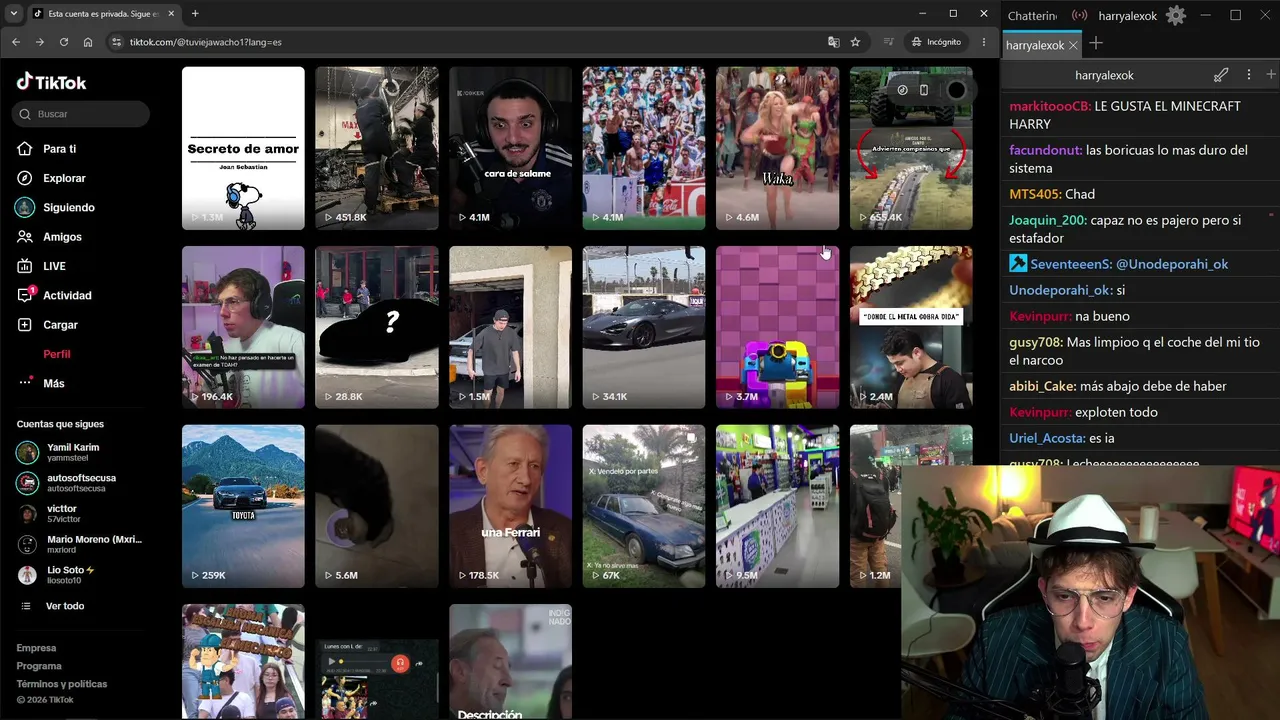
Task: Click the browser home button
Action: click(x=88, y=42)
